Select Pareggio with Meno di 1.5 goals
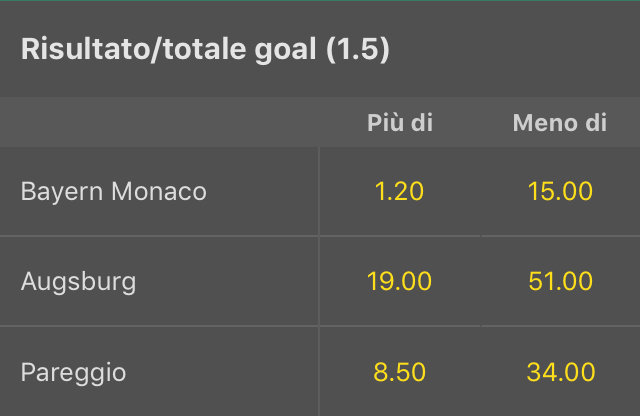640x416 pixels. [560, 373]
